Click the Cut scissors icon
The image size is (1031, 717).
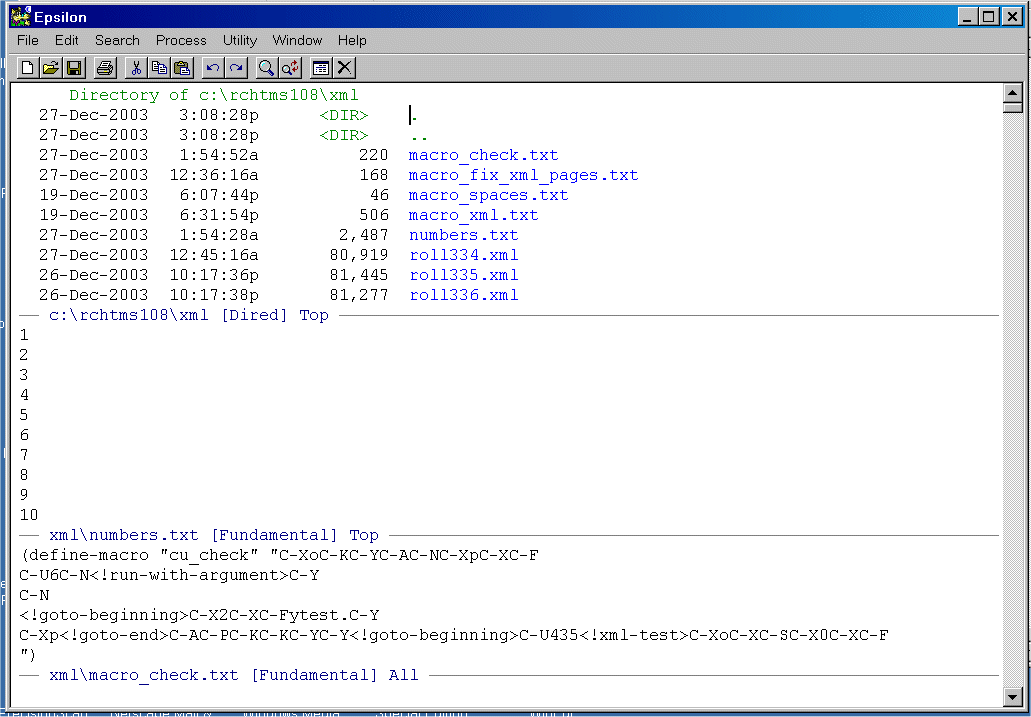pos(136,68)
